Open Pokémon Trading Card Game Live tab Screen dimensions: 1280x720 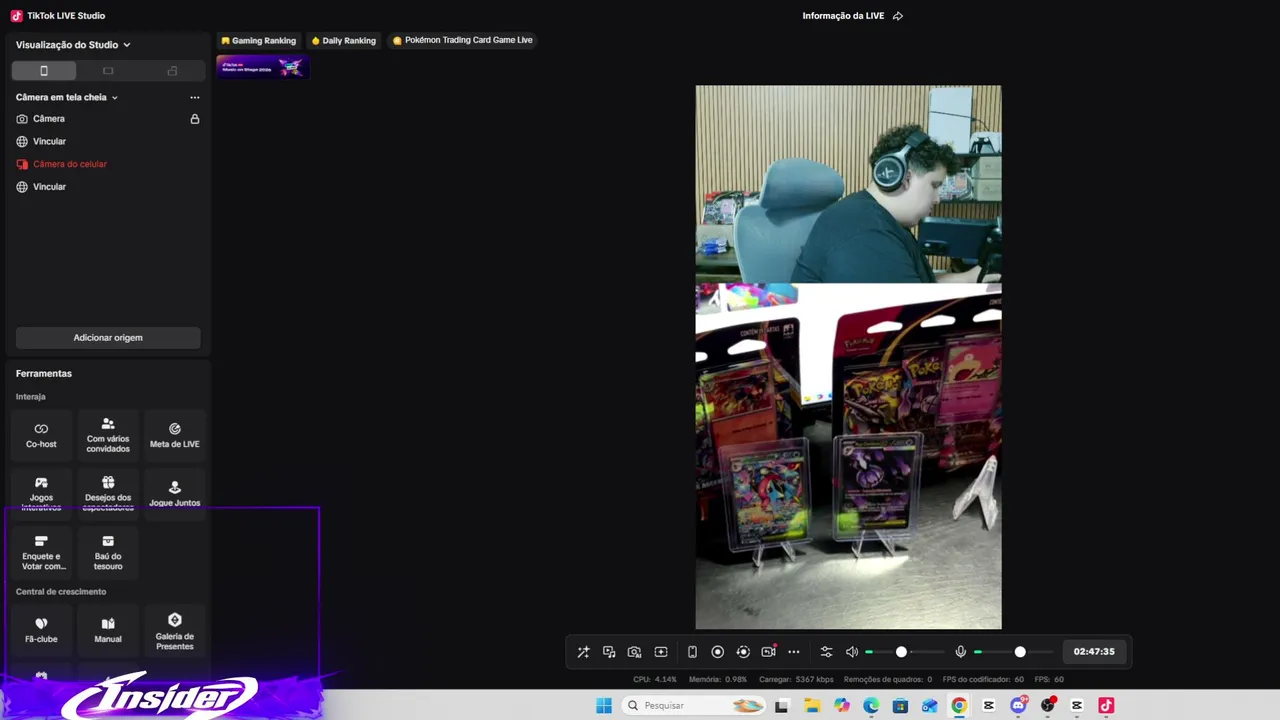pyautogui.click(x=462, y=41)
